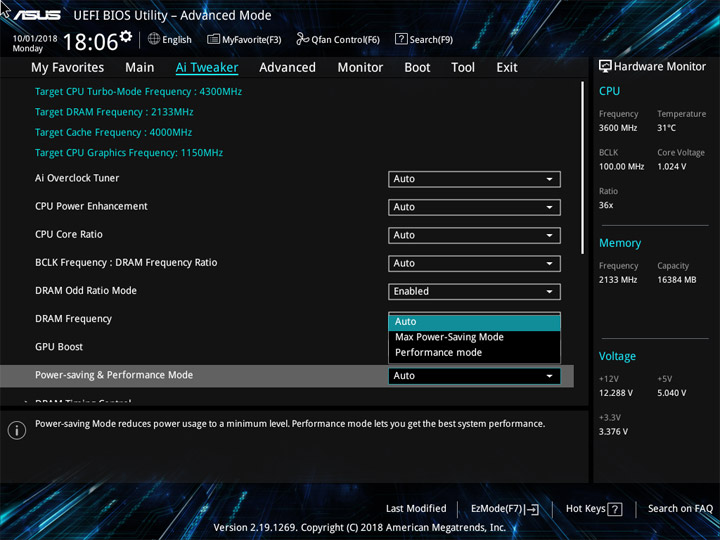720x540 pixels.
Task: Click the 18:06 clock display
Action: click(x=90, y=42)
